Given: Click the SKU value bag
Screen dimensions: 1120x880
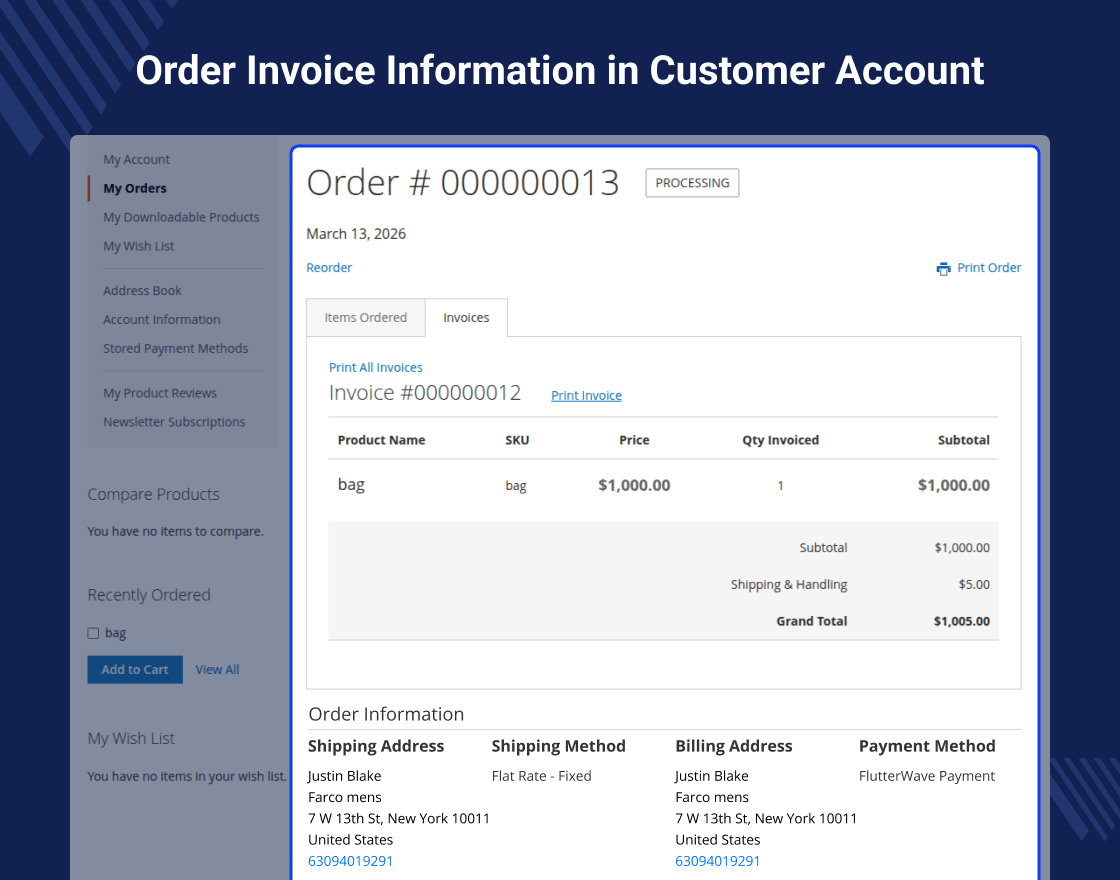Looking at the screenshot, I should (516, 486).
